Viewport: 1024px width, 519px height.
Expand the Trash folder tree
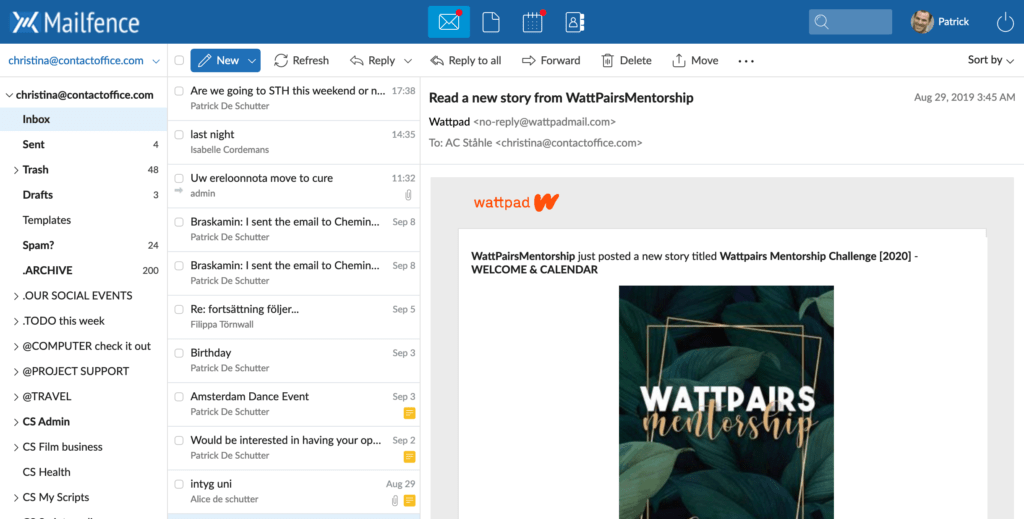click(x=15, y=170)
